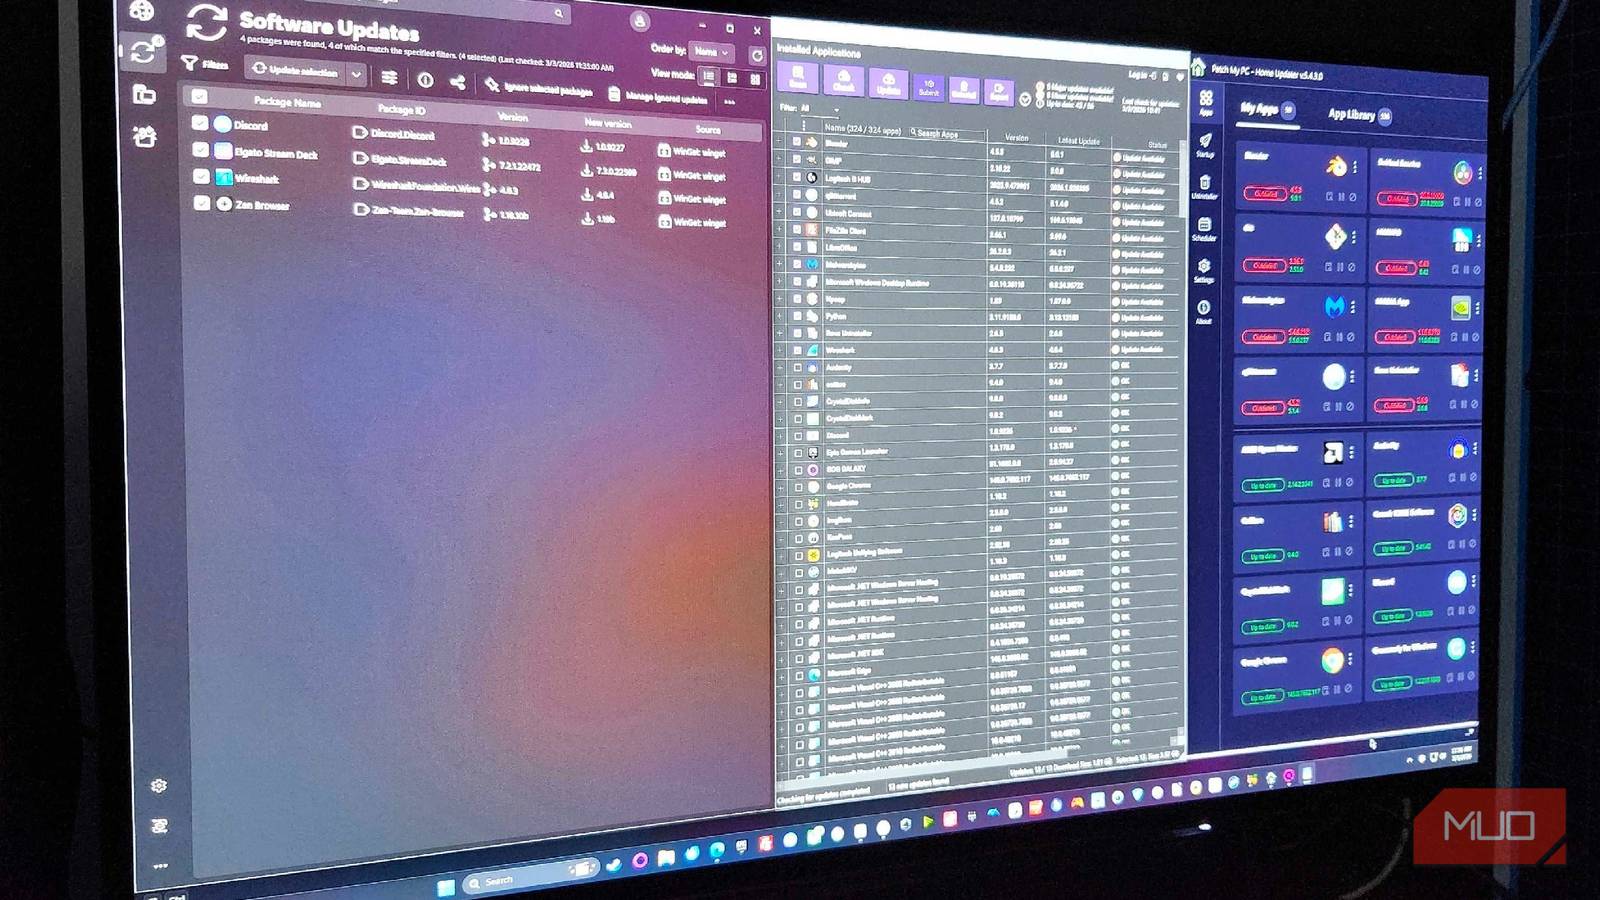
Task: Share selected package via share icon
Action: pyautogui.click(x=457, y=82)
